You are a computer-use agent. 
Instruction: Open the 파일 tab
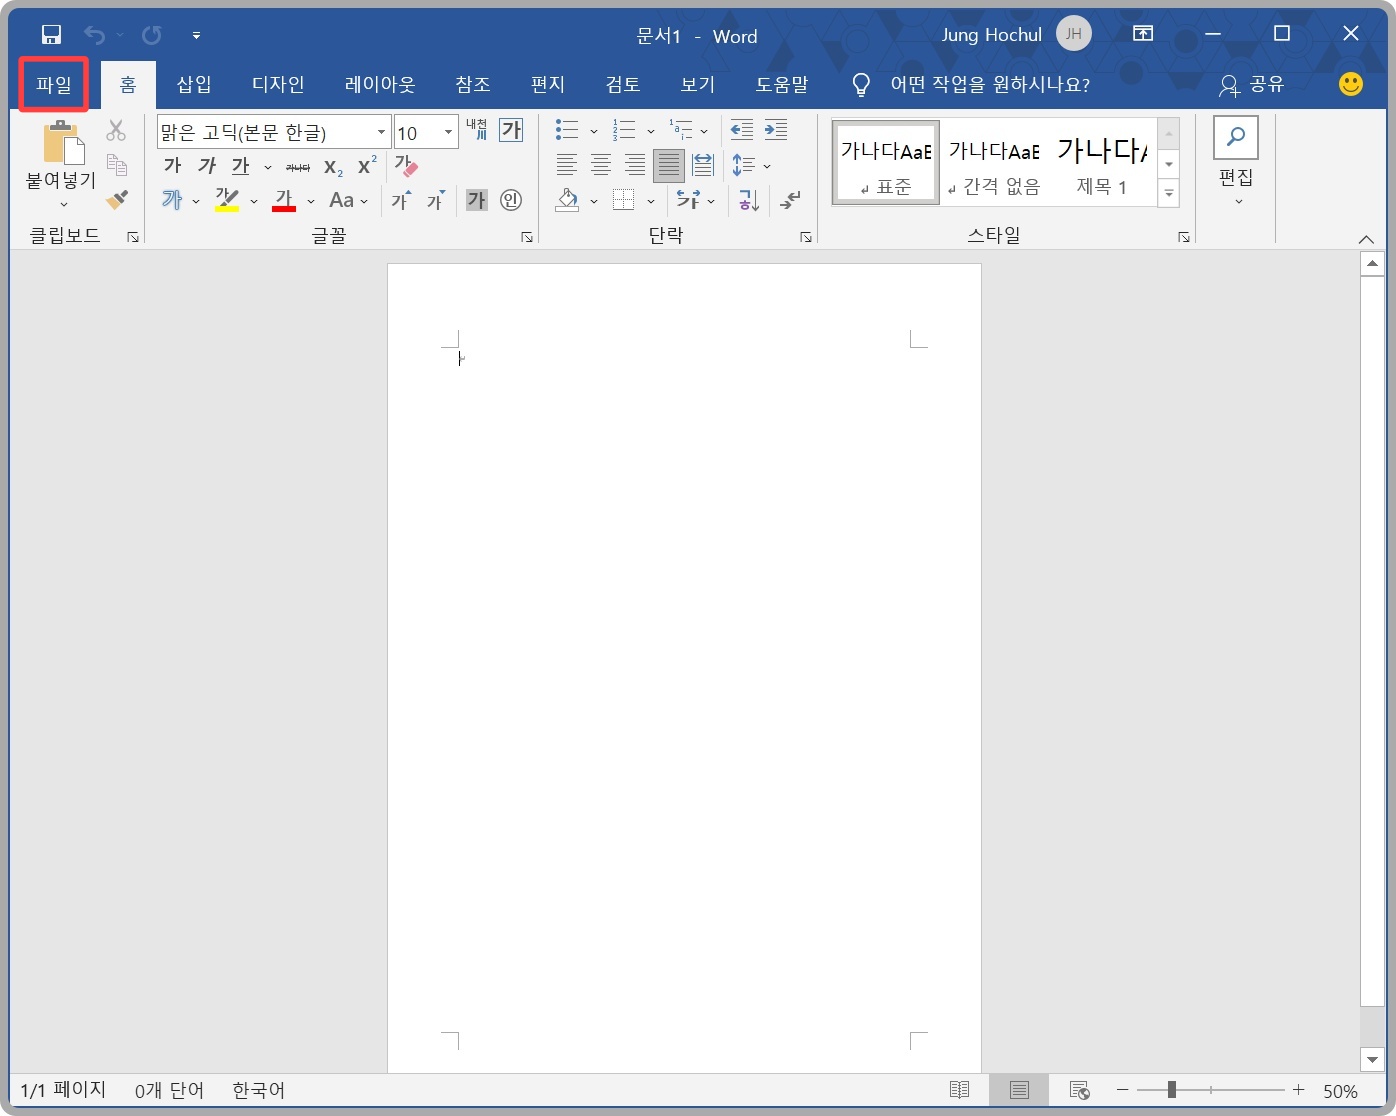coord(54,84)
